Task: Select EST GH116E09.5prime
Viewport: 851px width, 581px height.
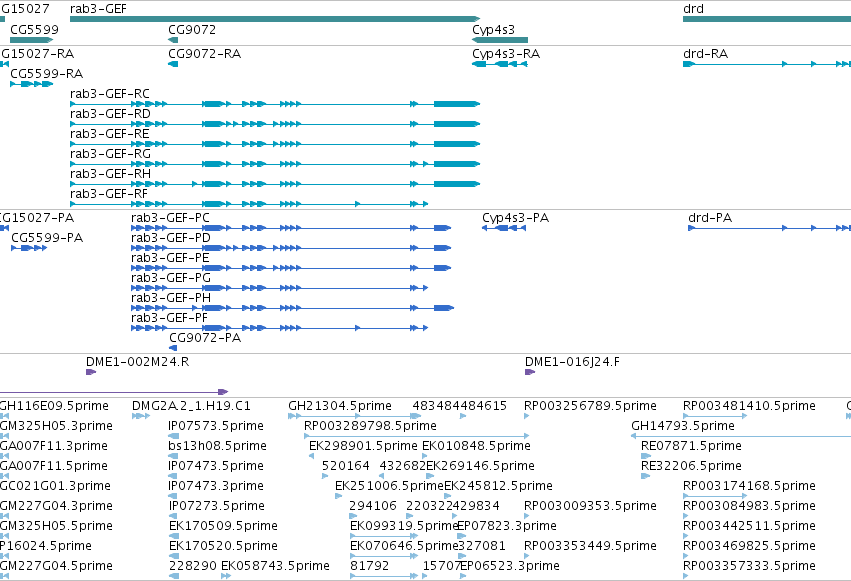Action: (x=4, y=416)
